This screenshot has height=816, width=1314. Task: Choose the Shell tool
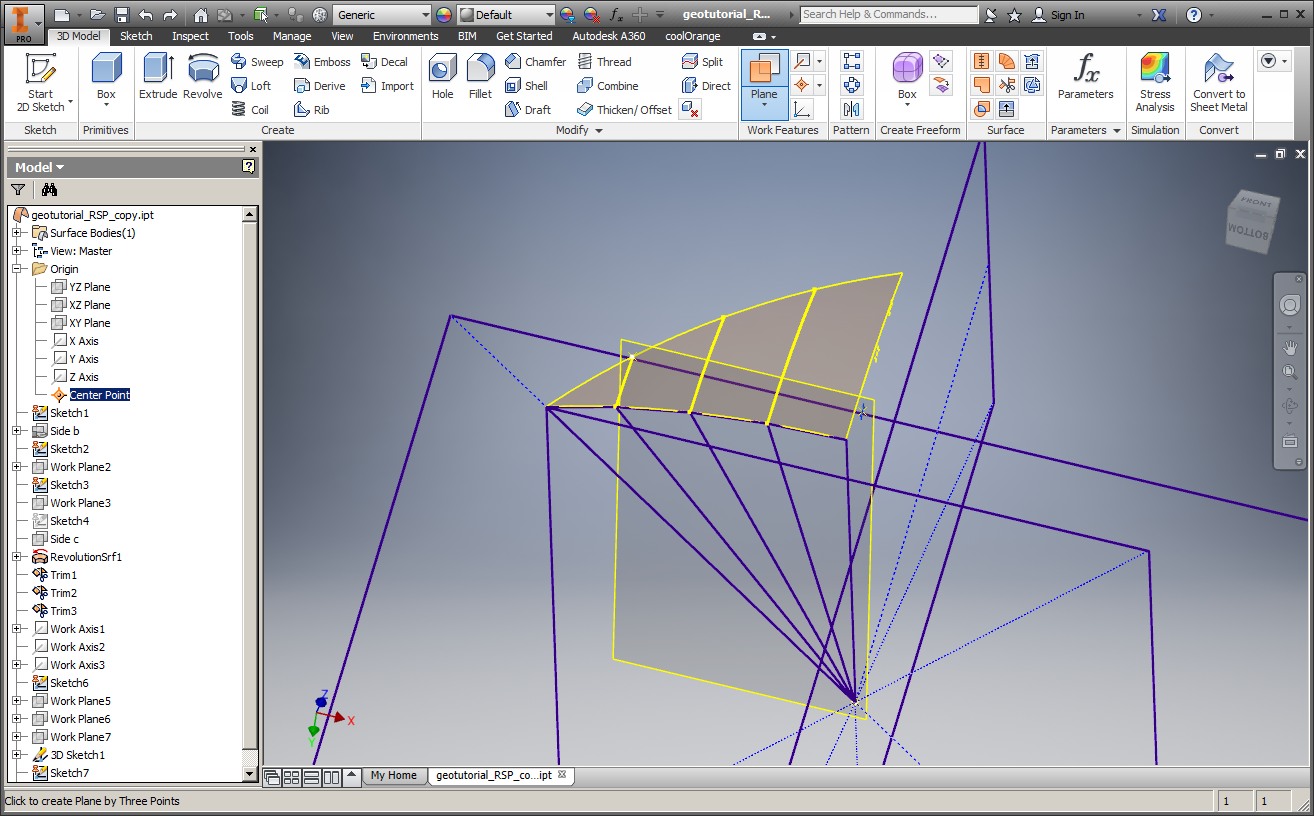(527, 86)
